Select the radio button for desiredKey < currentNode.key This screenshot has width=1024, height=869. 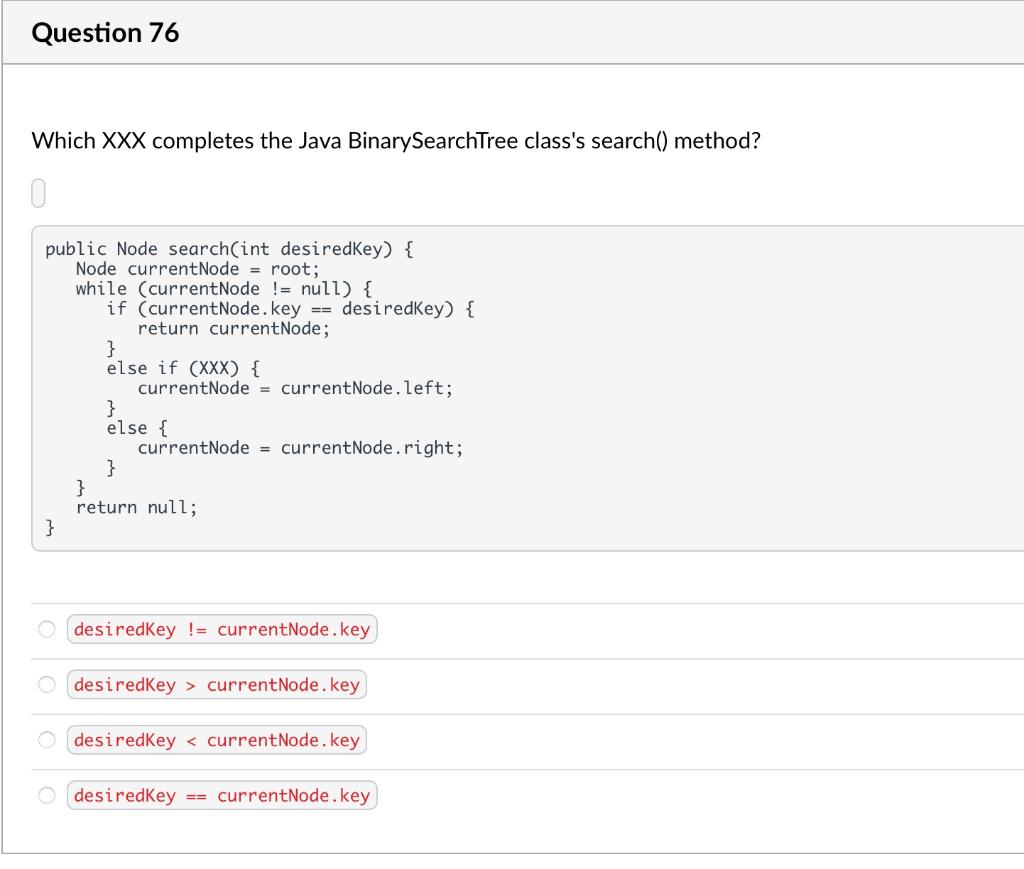[x=46, y=740]
